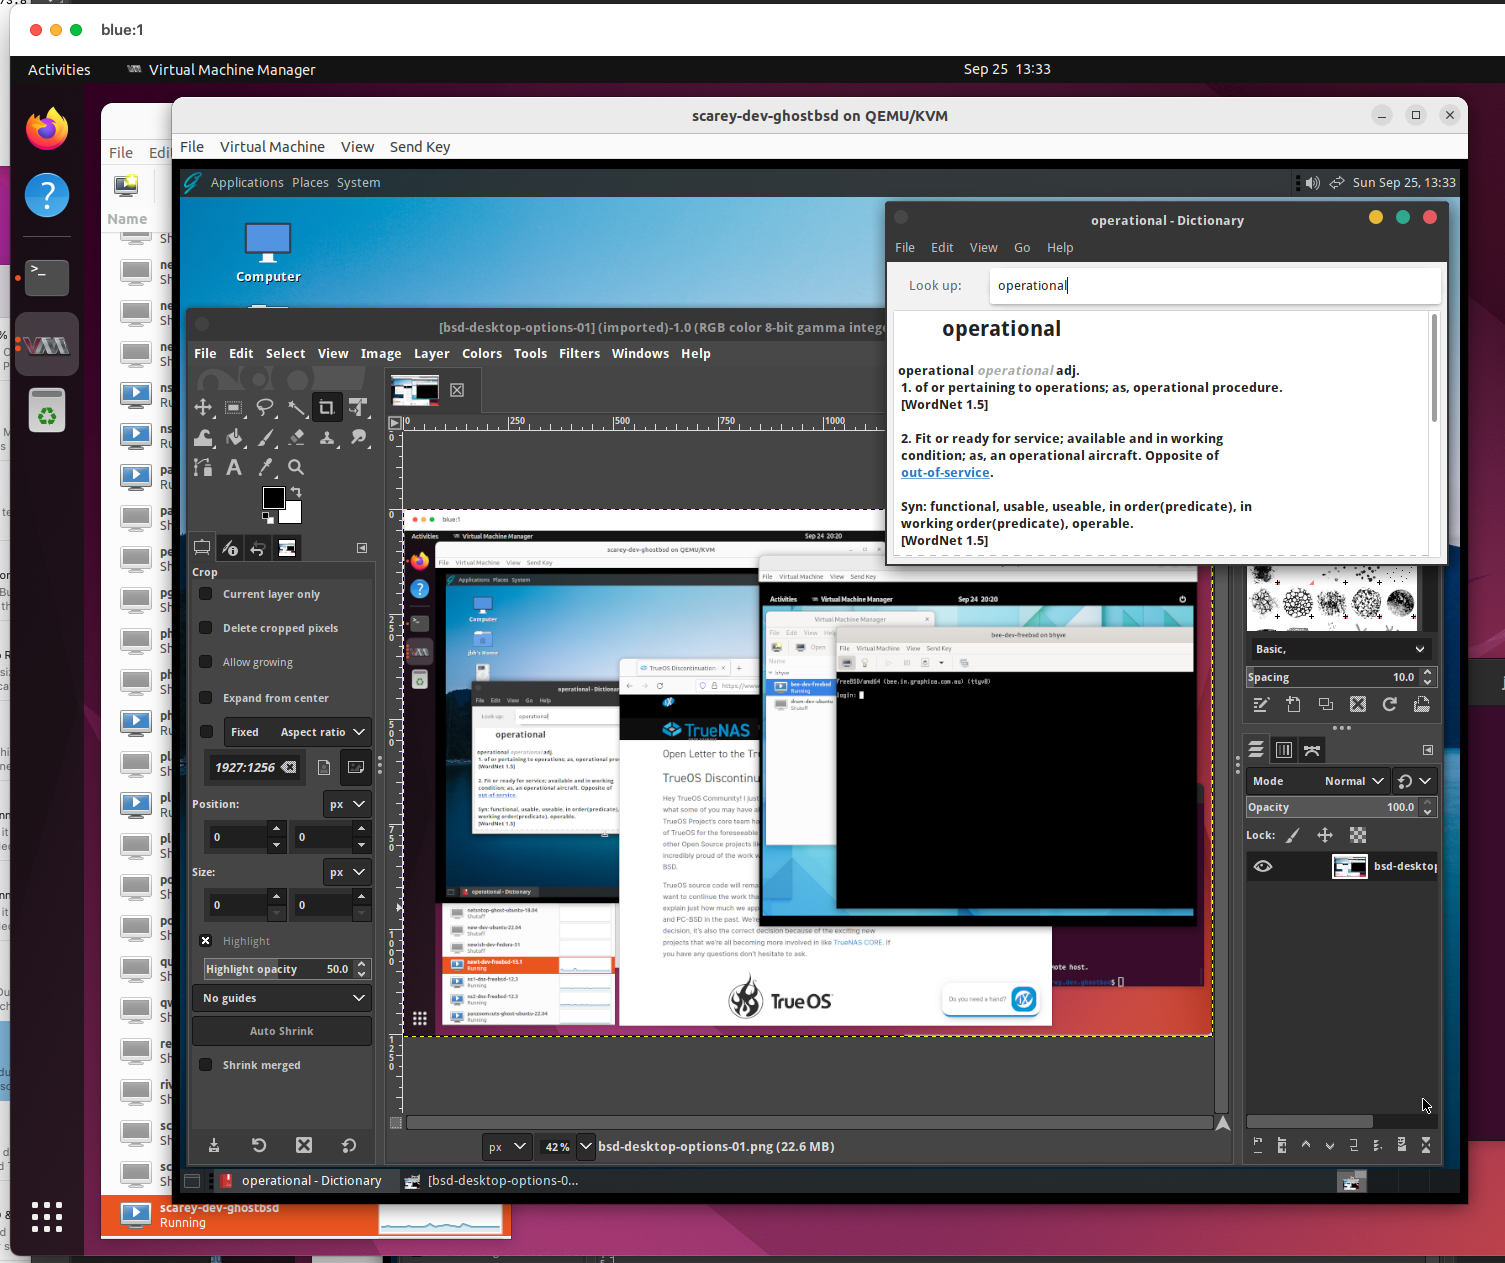Open the image zoom percentage dropdown
Viewport: 1505px width, 1263px height.
point(586,1147)
